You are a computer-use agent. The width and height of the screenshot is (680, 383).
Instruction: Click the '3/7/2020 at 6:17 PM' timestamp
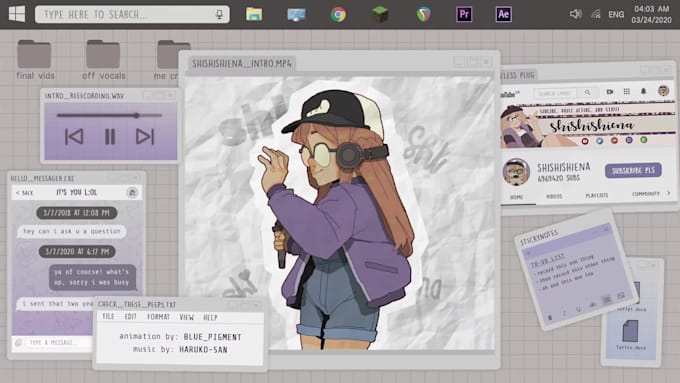[77, 251]
